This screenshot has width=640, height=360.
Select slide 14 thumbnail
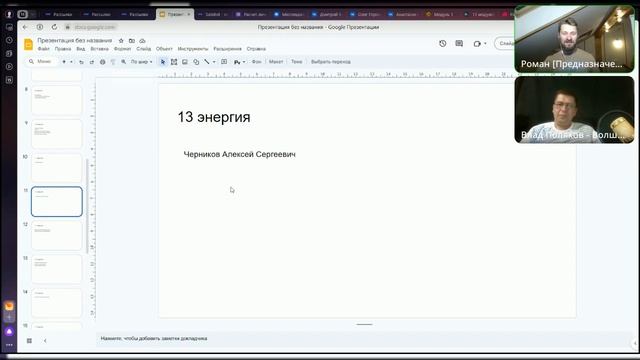click(57, 303)
